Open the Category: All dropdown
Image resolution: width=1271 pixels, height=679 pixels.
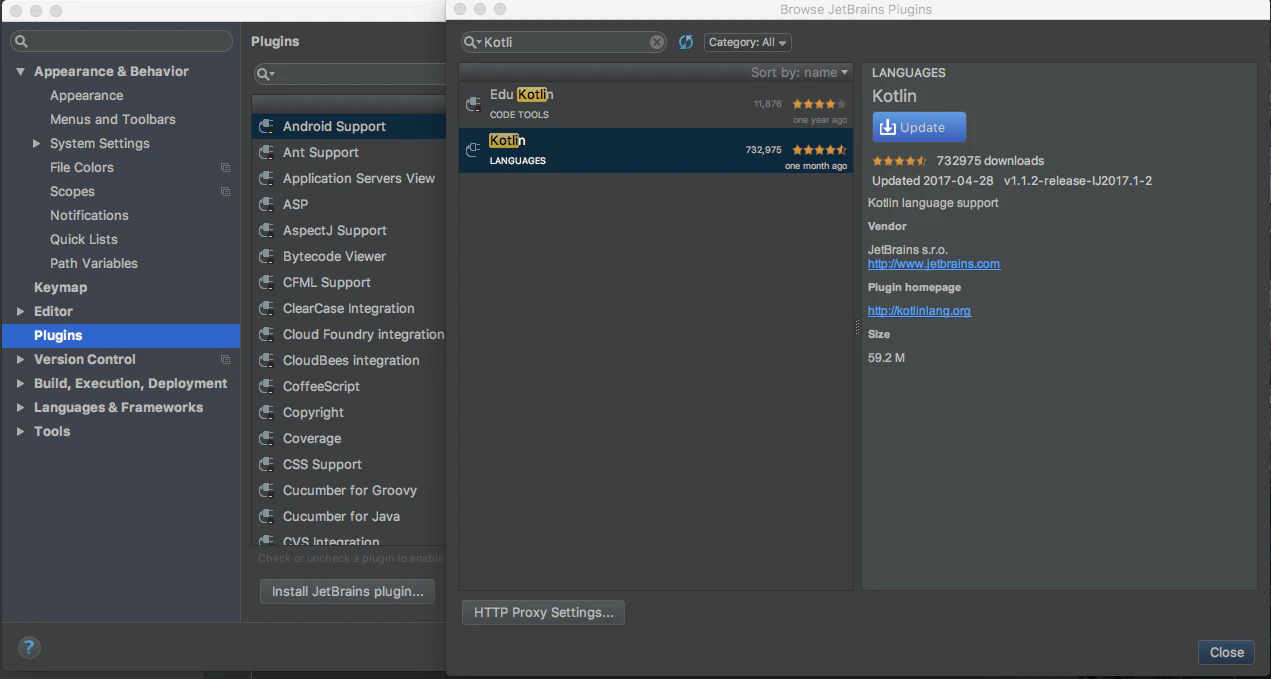click(748, 42)
